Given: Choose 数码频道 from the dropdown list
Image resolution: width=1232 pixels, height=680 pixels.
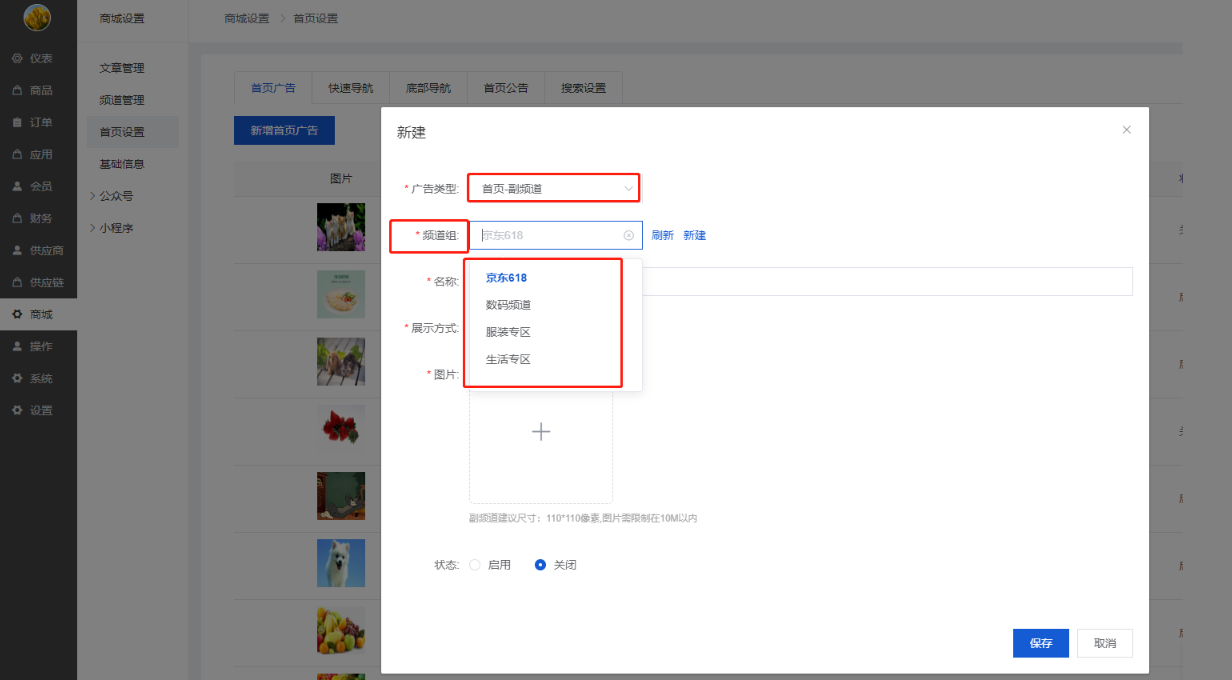Looking at the screenshot, I should tap(508, 305).
